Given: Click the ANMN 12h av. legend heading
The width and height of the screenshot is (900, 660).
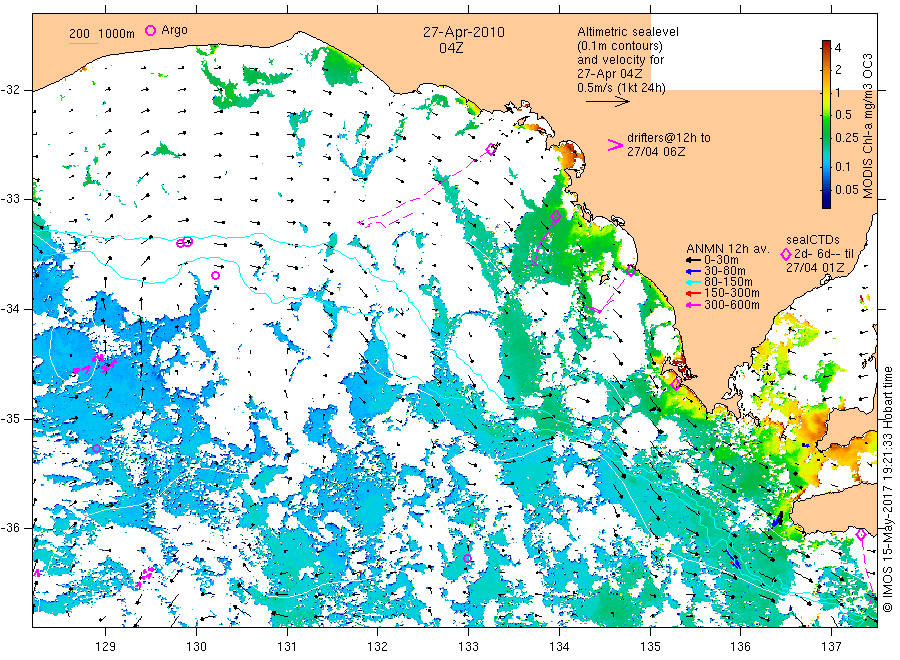Looking at the screenshot, I should pyautogui.click(x=727, y=249).
